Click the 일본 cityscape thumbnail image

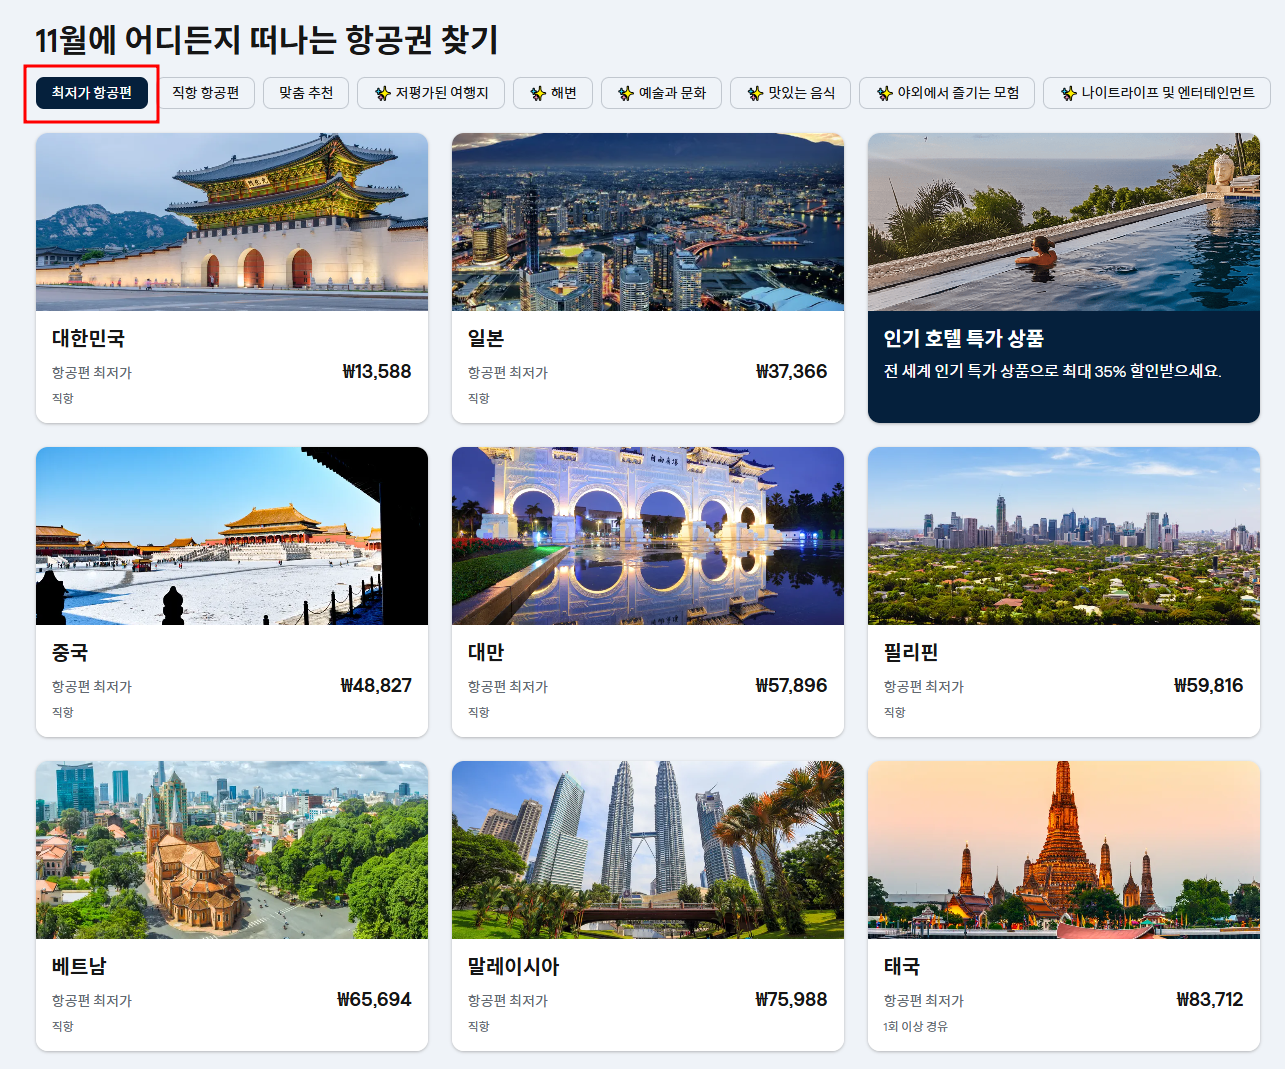tap(648, 222)
